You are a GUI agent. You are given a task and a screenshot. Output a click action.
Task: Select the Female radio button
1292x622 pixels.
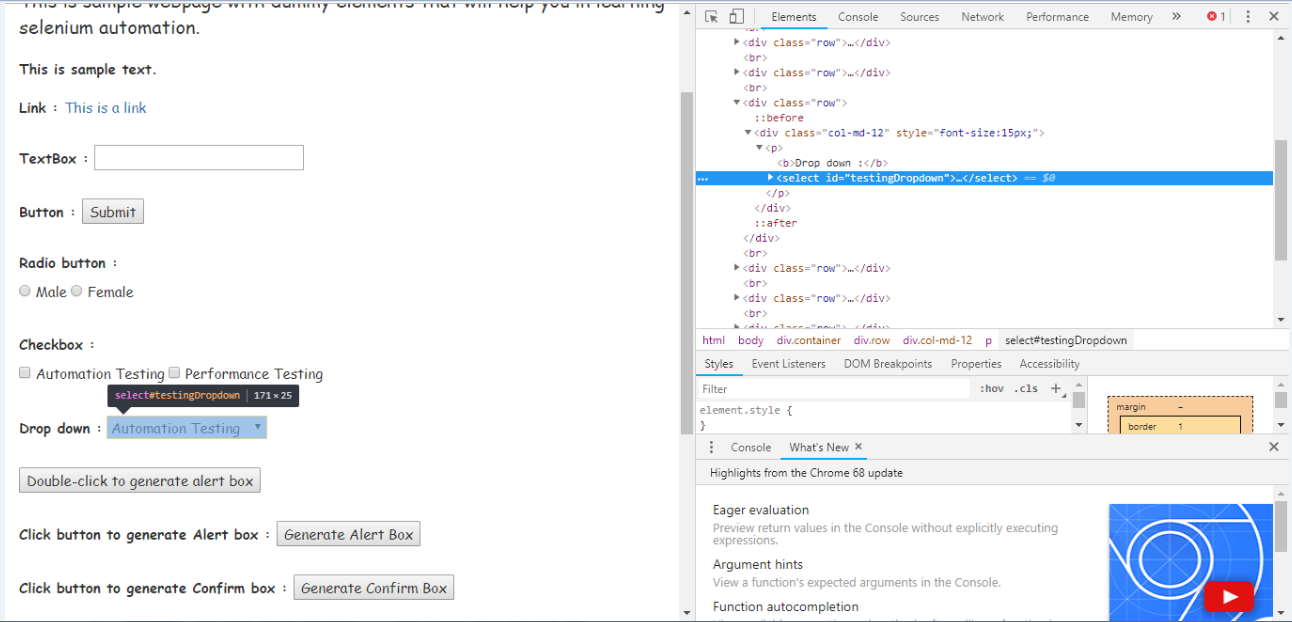coord(76,290)
